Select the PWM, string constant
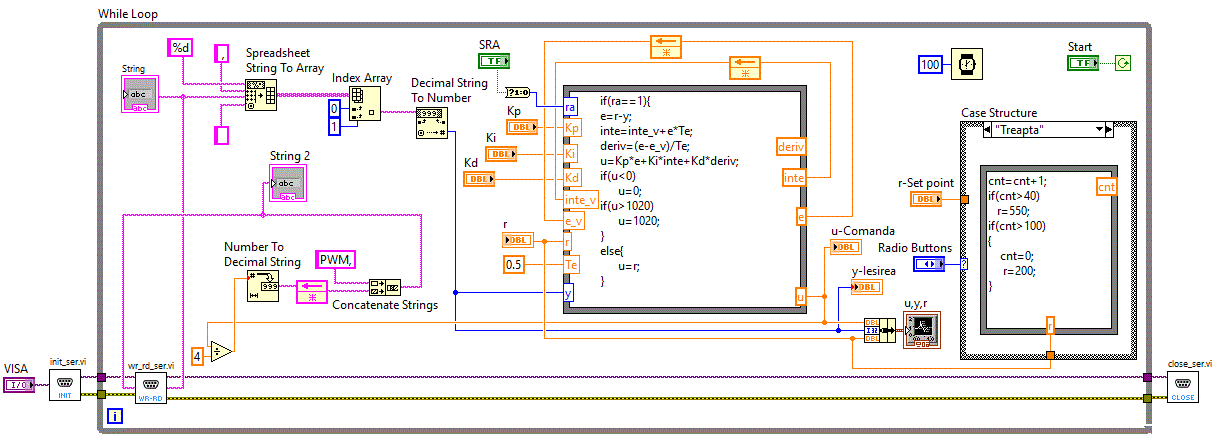The width and height of the screenshot is (1218, 441). 337,260
